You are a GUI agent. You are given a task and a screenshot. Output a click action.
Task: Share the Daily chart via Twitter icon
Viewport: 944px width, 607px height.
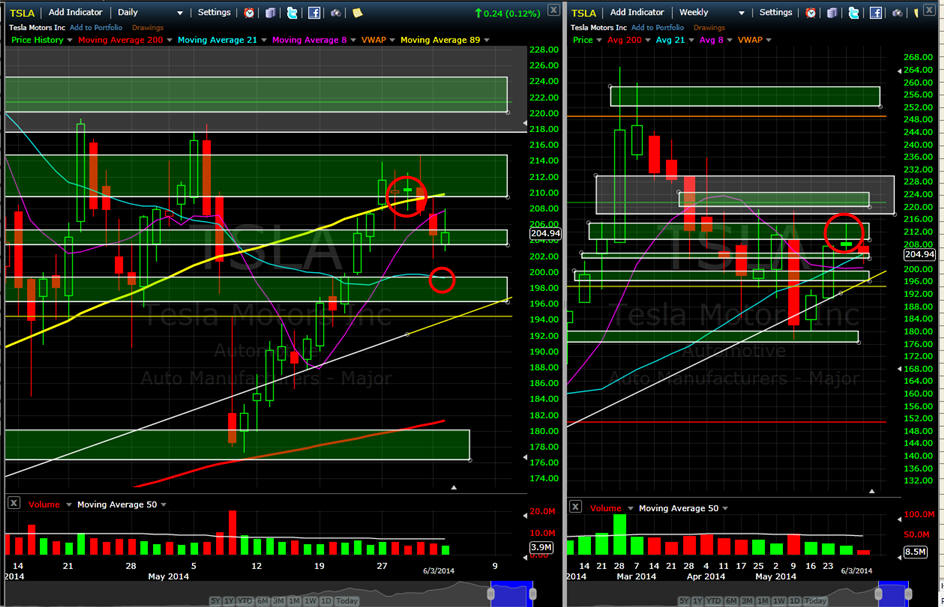point(292,12)
